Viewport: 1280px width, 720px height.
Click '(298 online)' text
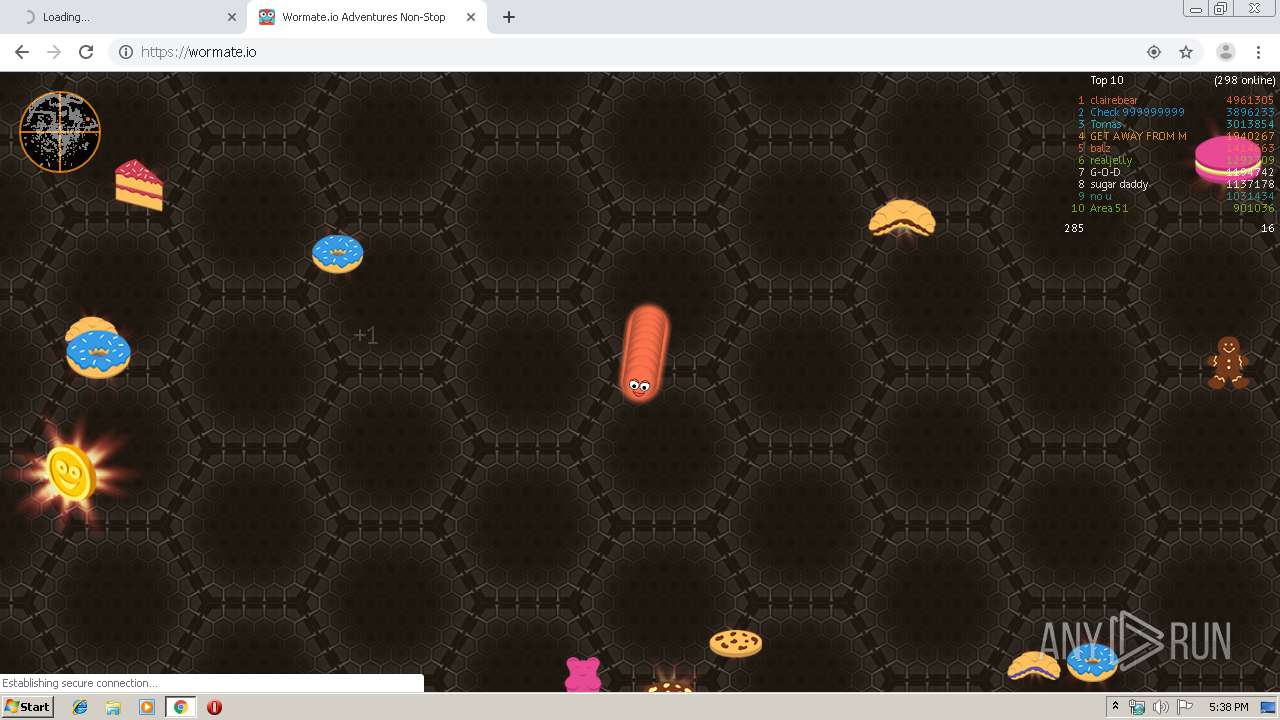pyautogui.click(x=1245, y=80)
